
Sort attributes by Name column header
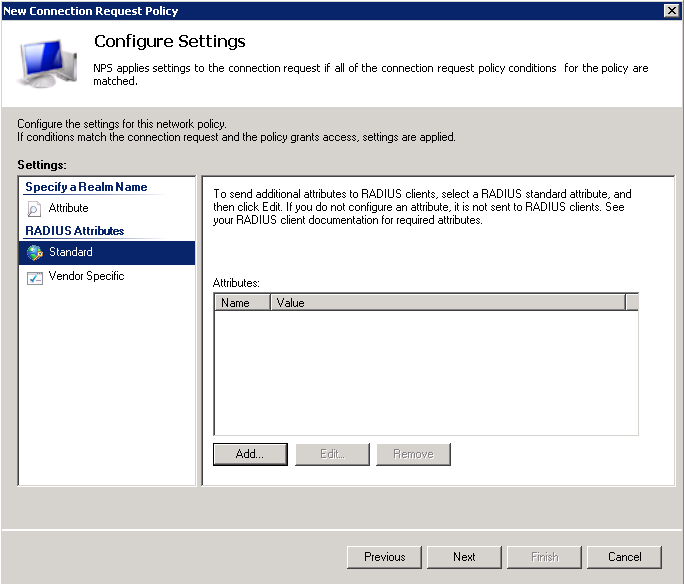[x=243, y=302]
